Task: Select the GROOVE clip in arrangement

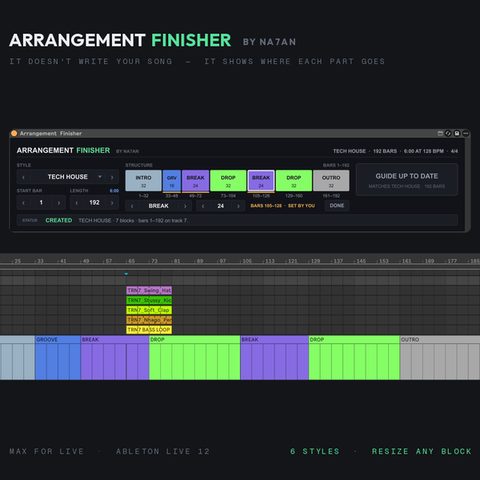Action: 58,358
